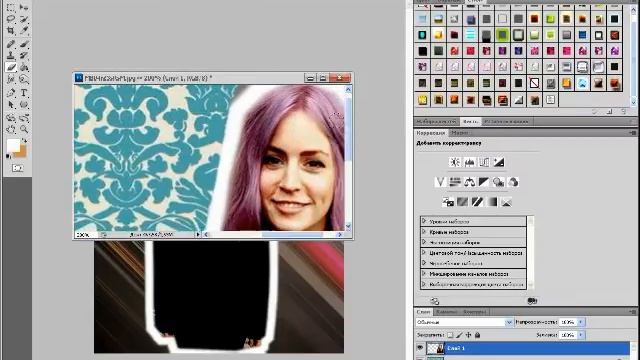The height and width of the screenshot is (360, 640).
Task: Select the Rectangular Marquee tool
Action: click(11, 7)
